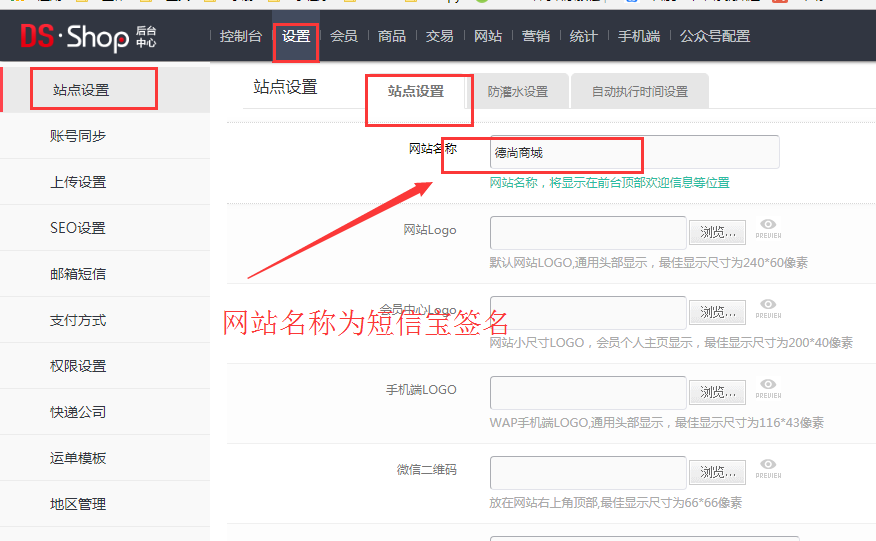Open 运单模板 in the sidebar
This screenshot has width=876, height=541.
click(78, 458)
